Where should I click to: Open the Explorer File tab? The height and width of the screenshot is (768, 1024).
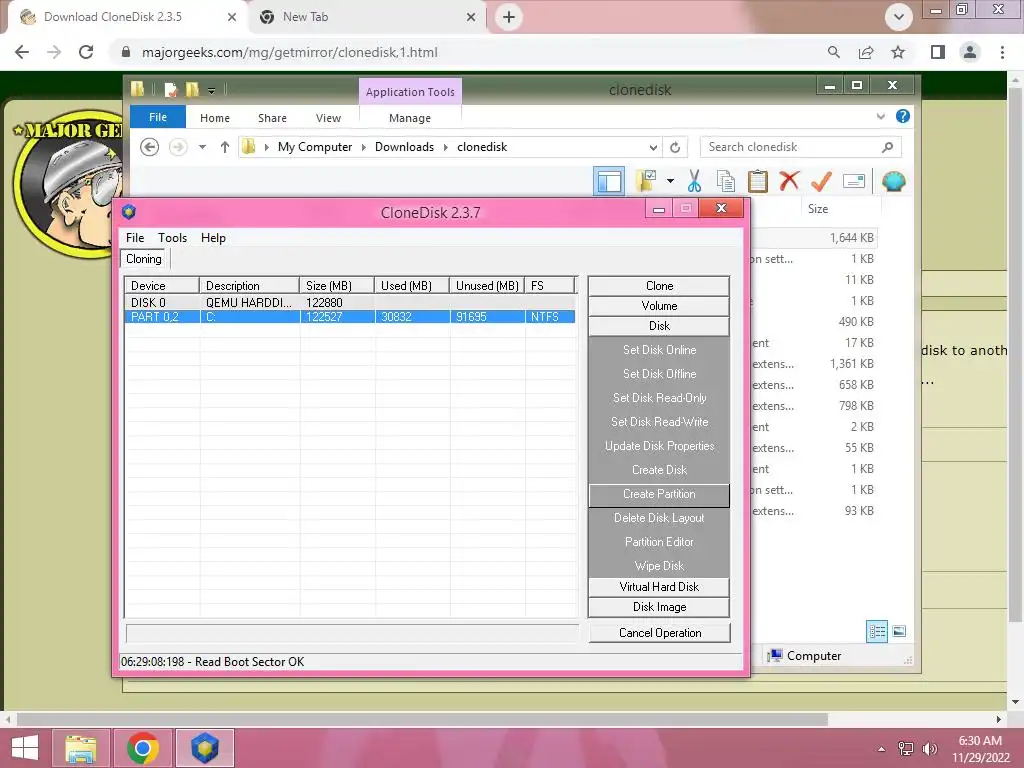pyautogui.click(x=157, y=117)
